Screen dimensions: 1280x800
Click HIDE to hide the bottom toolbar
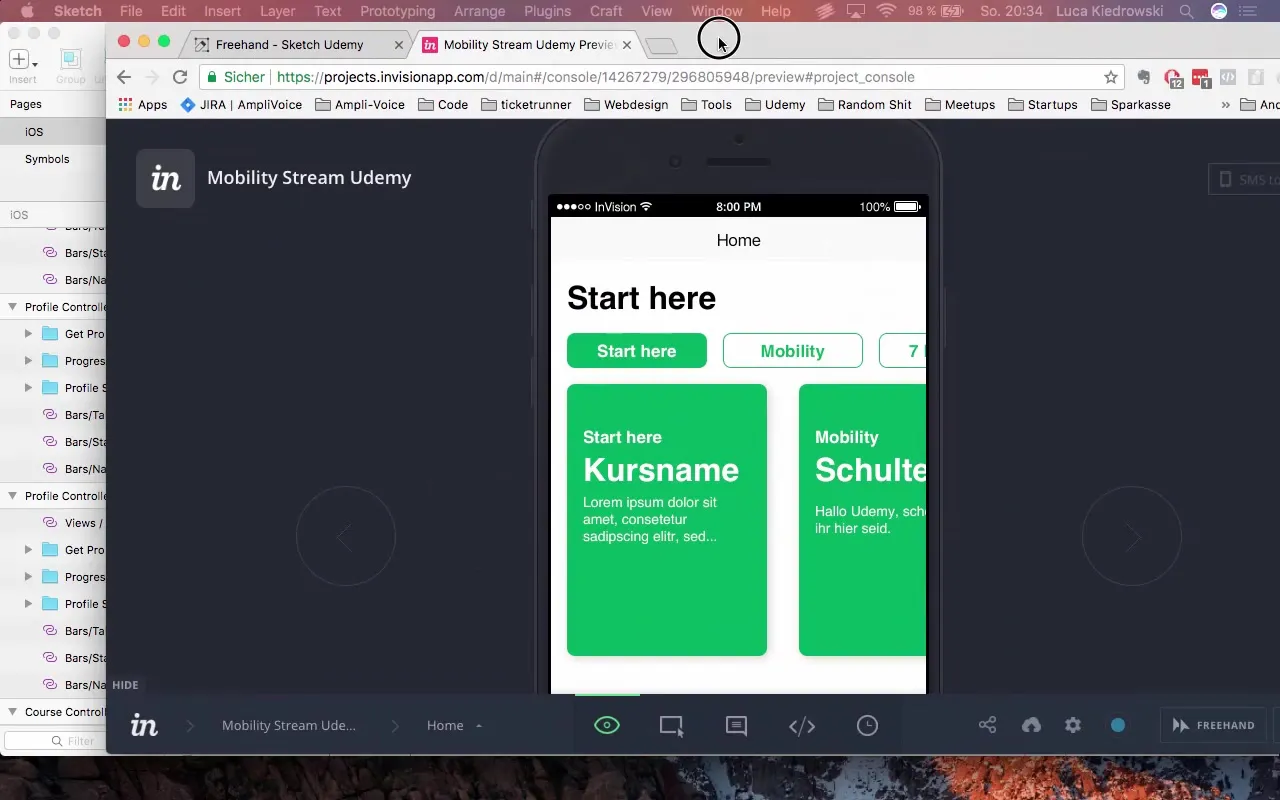click(x=125, y=685)
